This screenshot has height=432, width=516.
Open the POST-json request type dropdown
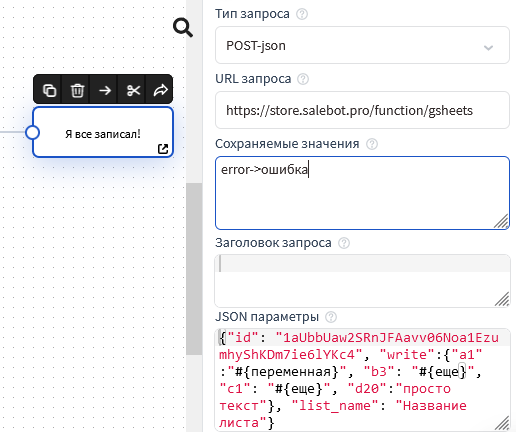click(362, 45)
